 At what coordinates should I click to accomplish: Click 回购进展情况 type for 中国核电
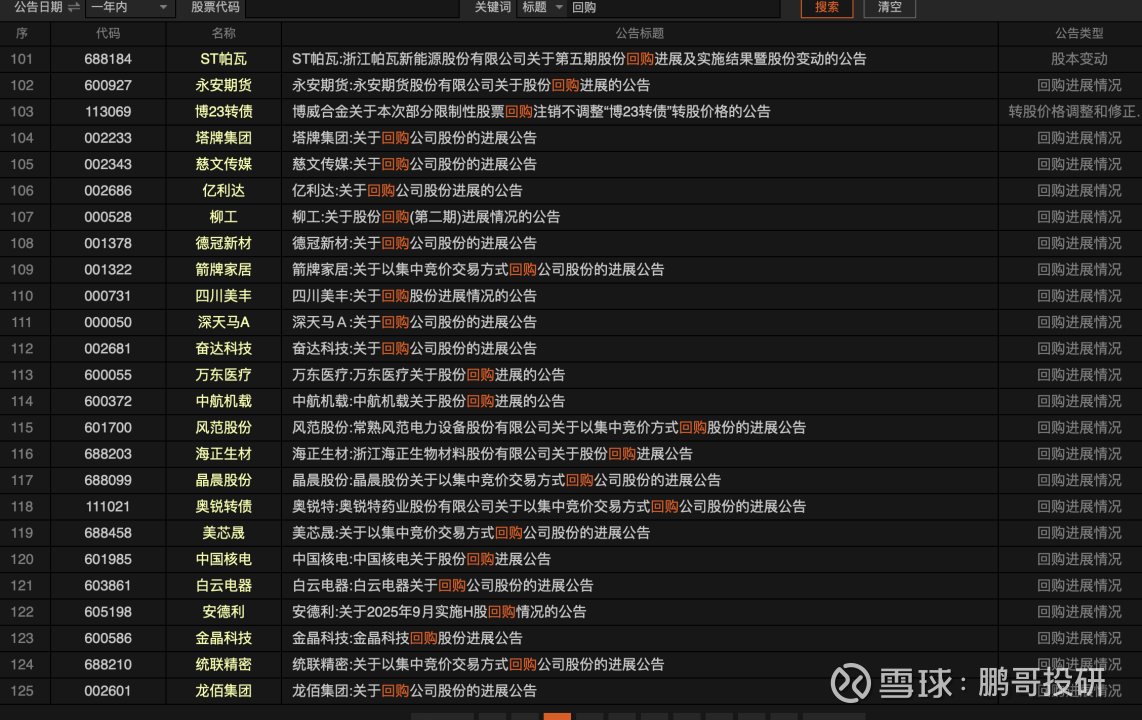[1079, 559]
